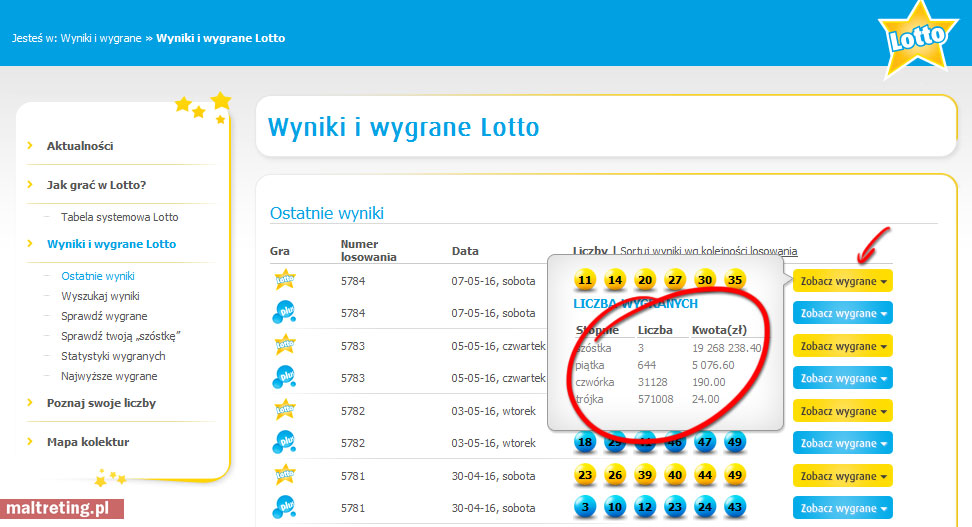Click trójka winners count 571008

click(x=655, y=399)
